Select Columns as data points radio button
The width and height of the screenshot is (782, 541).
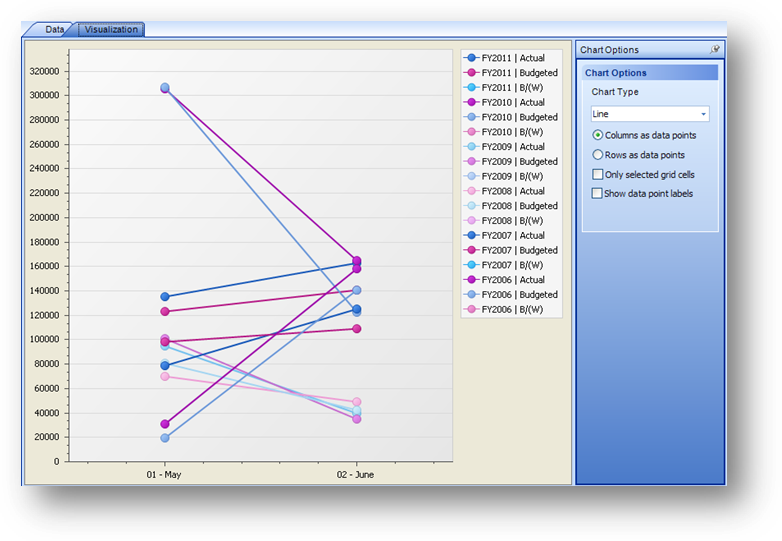(597, 135)
